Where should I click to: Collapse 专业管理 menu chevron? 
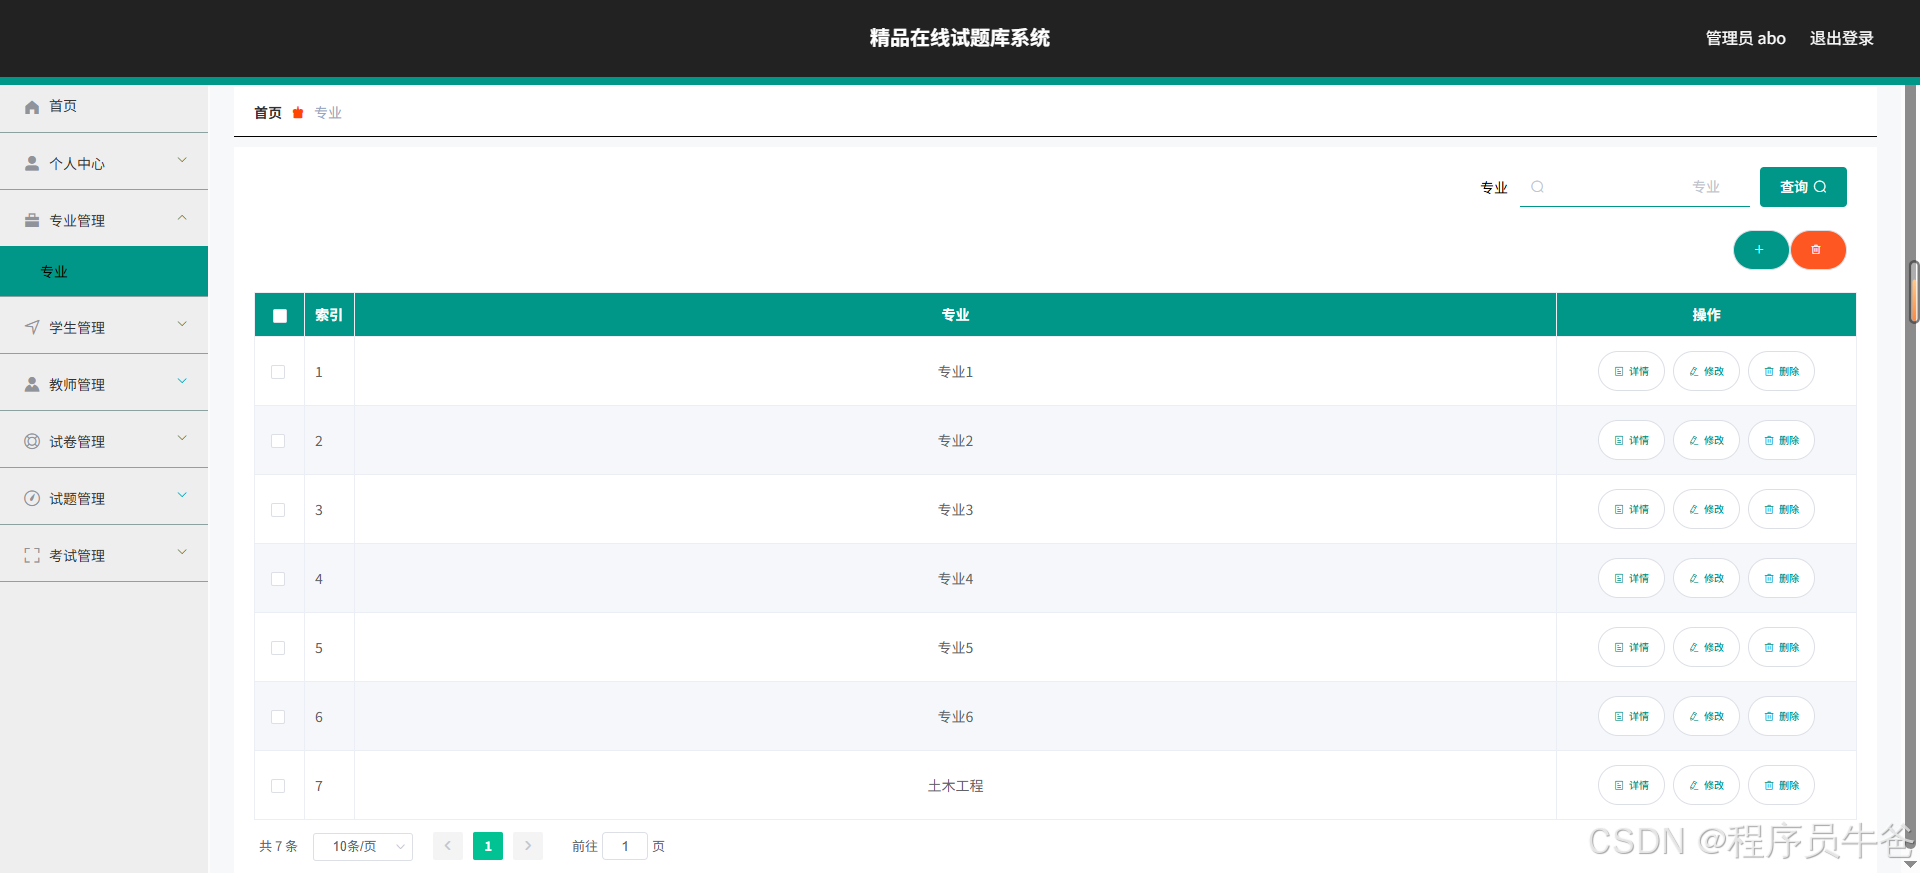click(x=182, y=217)
